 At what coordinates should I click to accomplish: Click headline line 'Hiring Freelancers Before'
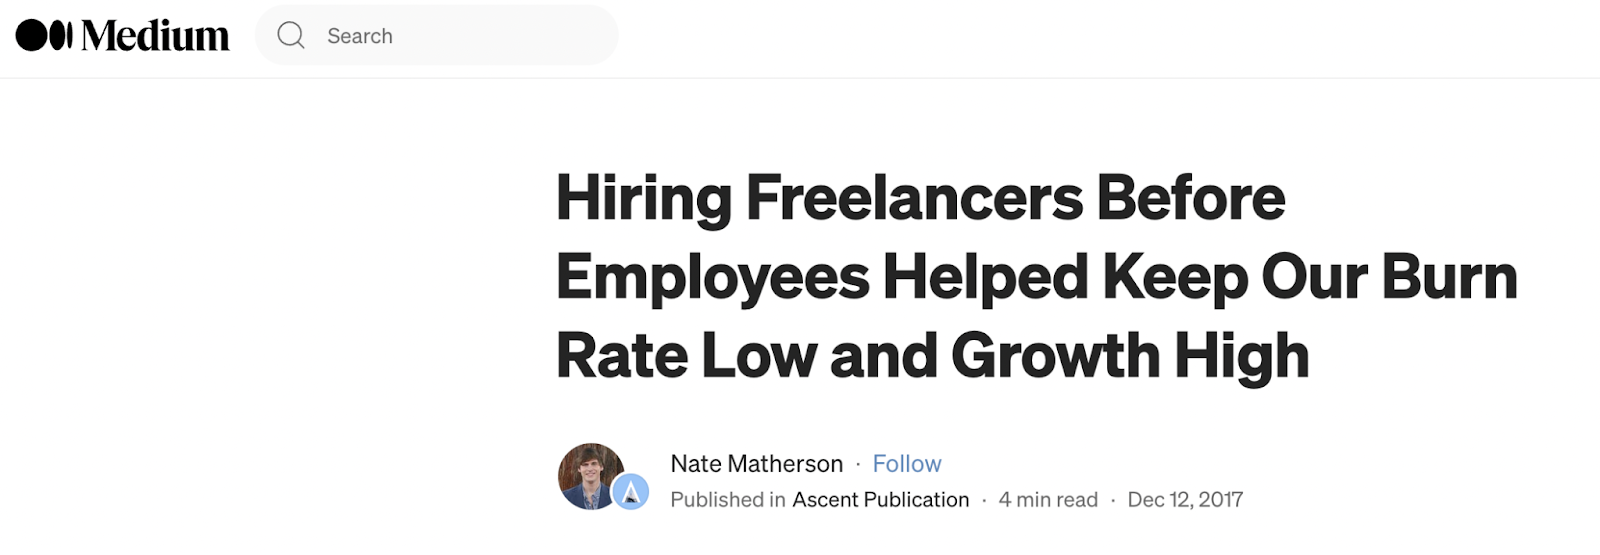pos(920,198)
